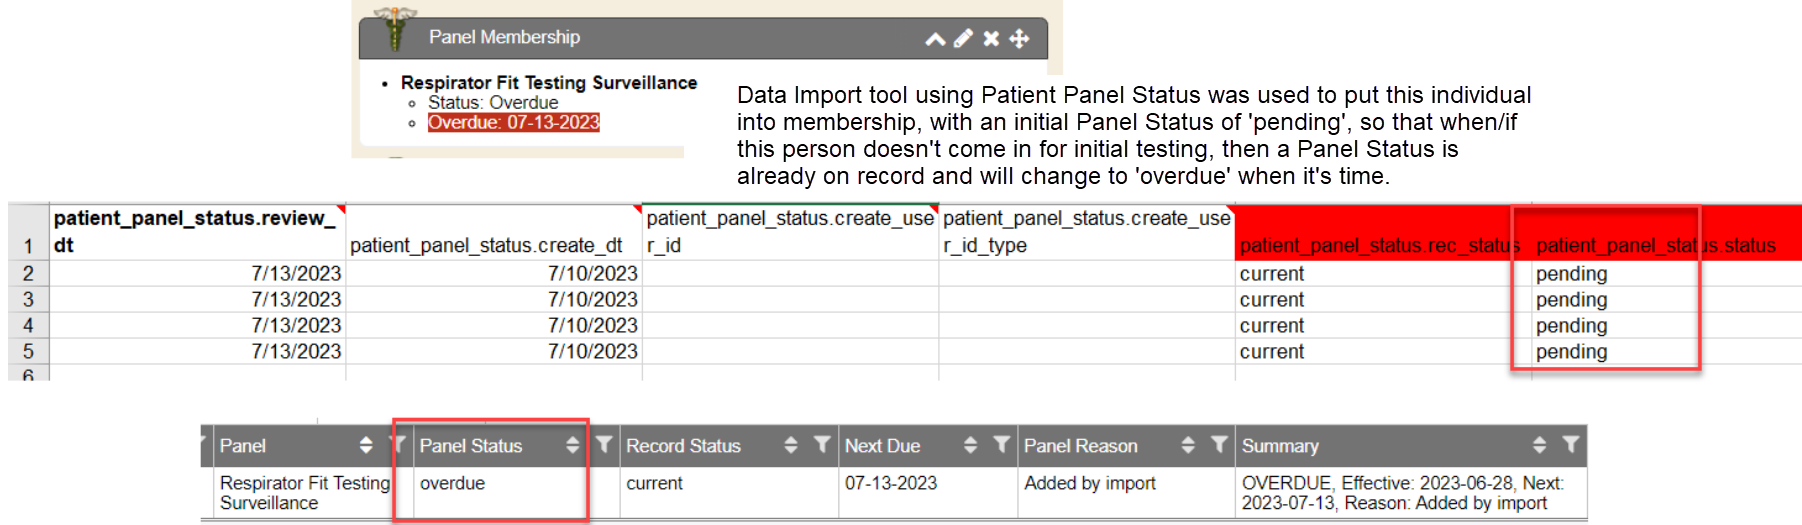Click the pencil edit icon on Panel Membership
The width and height of the screenshot is (1802, 525).
click(x=963, y=39)
